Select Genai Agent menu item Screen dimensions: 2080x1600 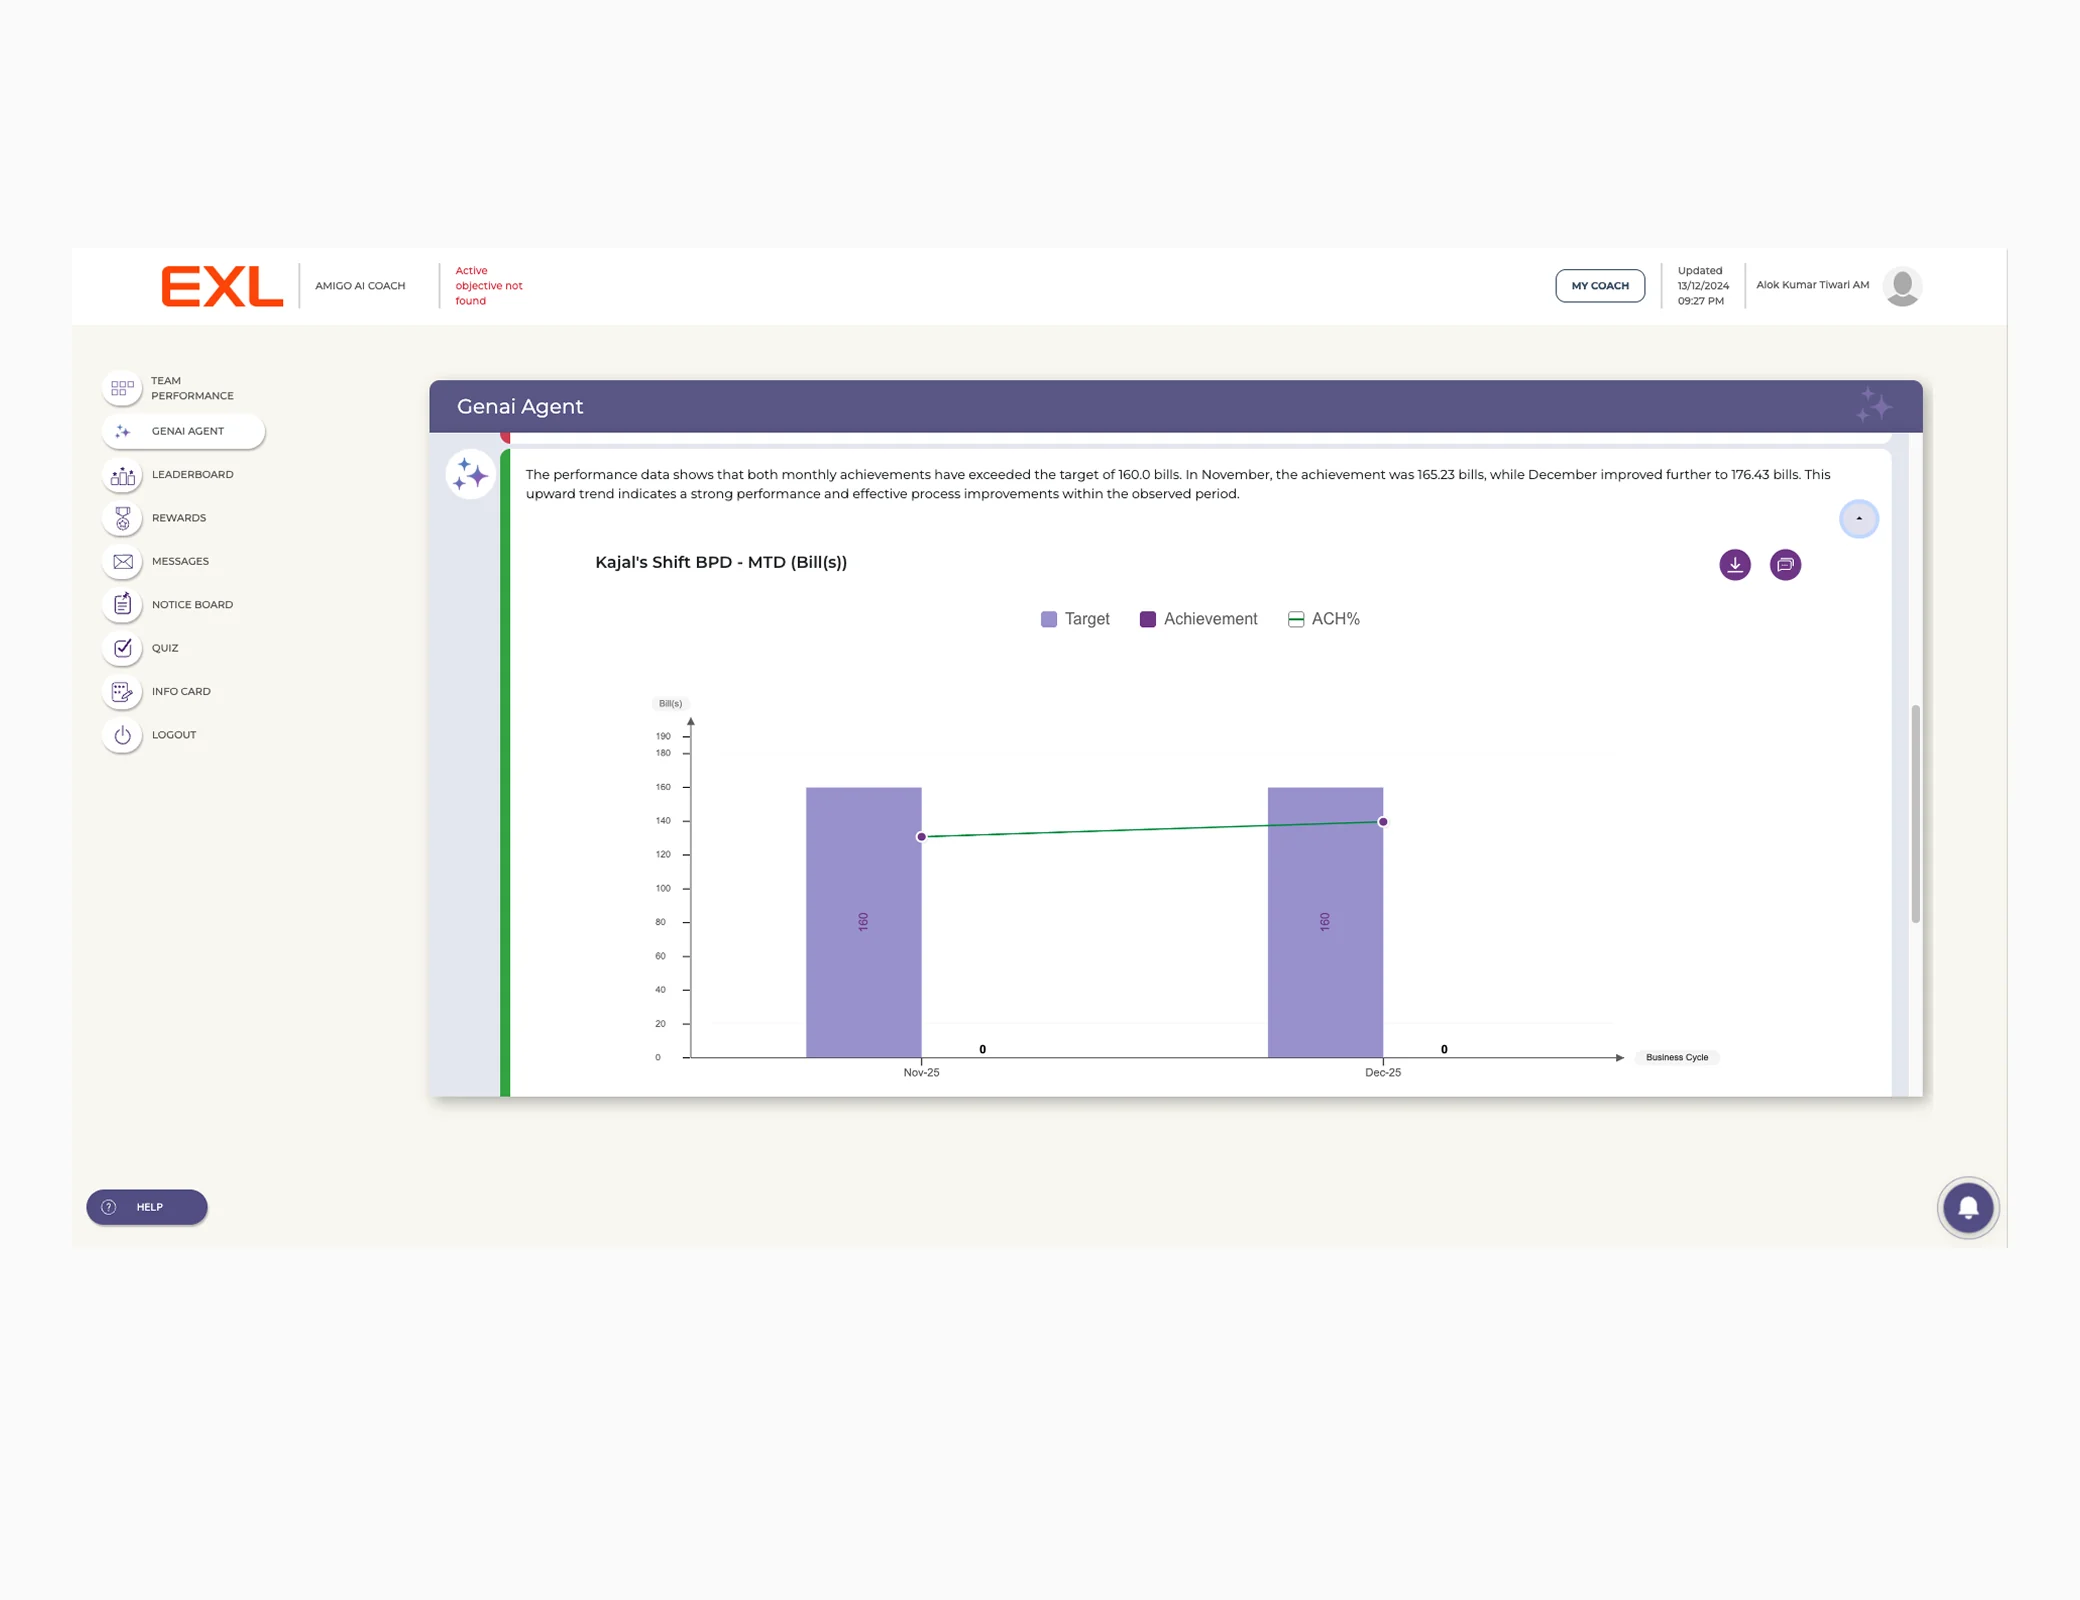(x=183, y=431)
